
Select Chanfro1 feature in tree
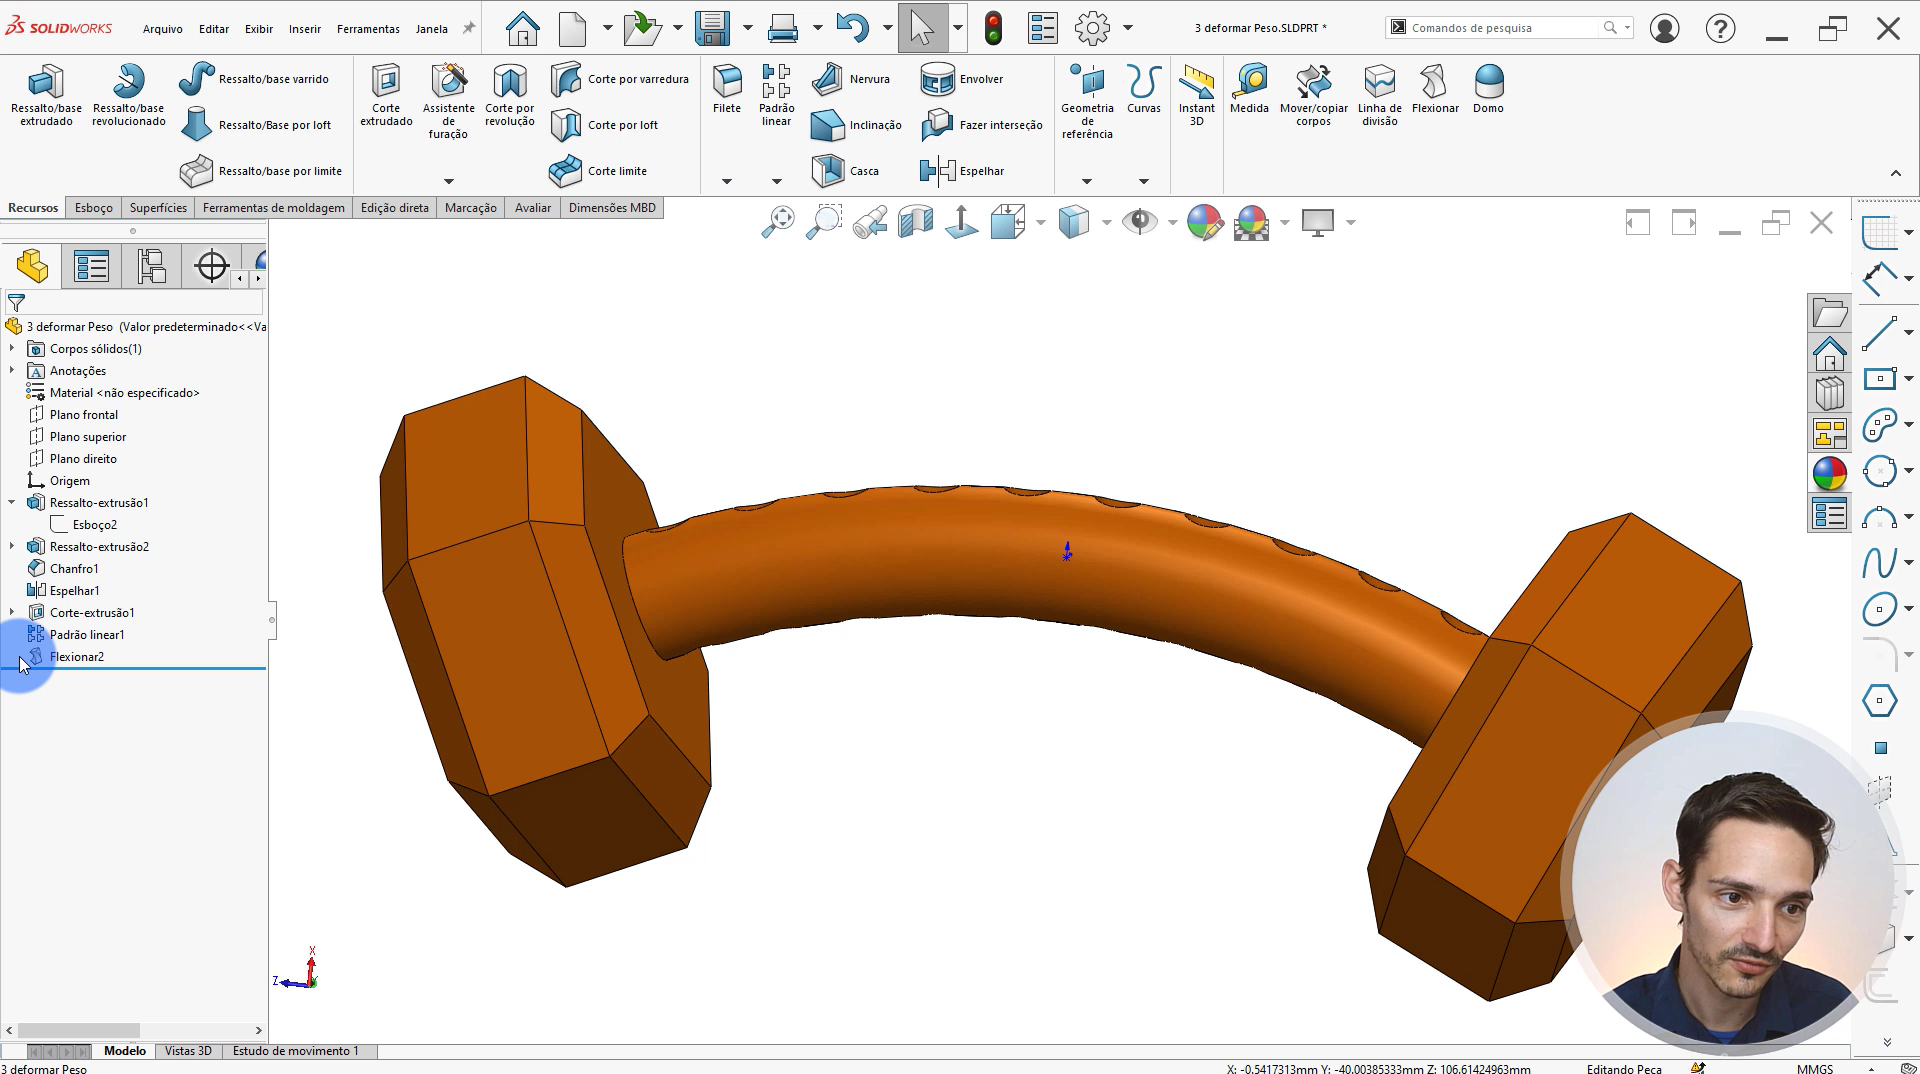74,569
